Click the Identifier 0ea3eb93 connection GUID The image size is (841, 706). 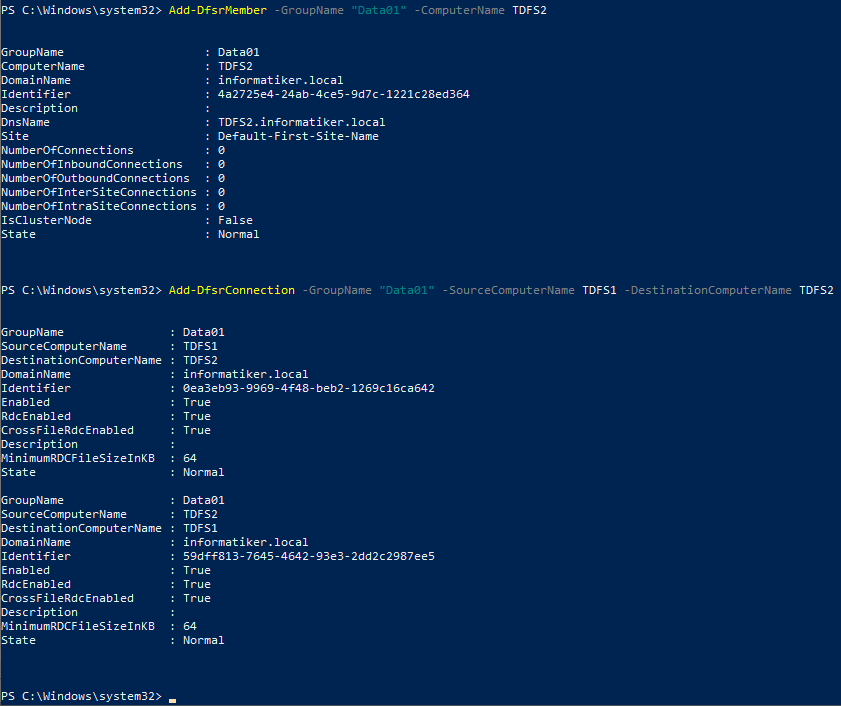[x=309, y=388]
